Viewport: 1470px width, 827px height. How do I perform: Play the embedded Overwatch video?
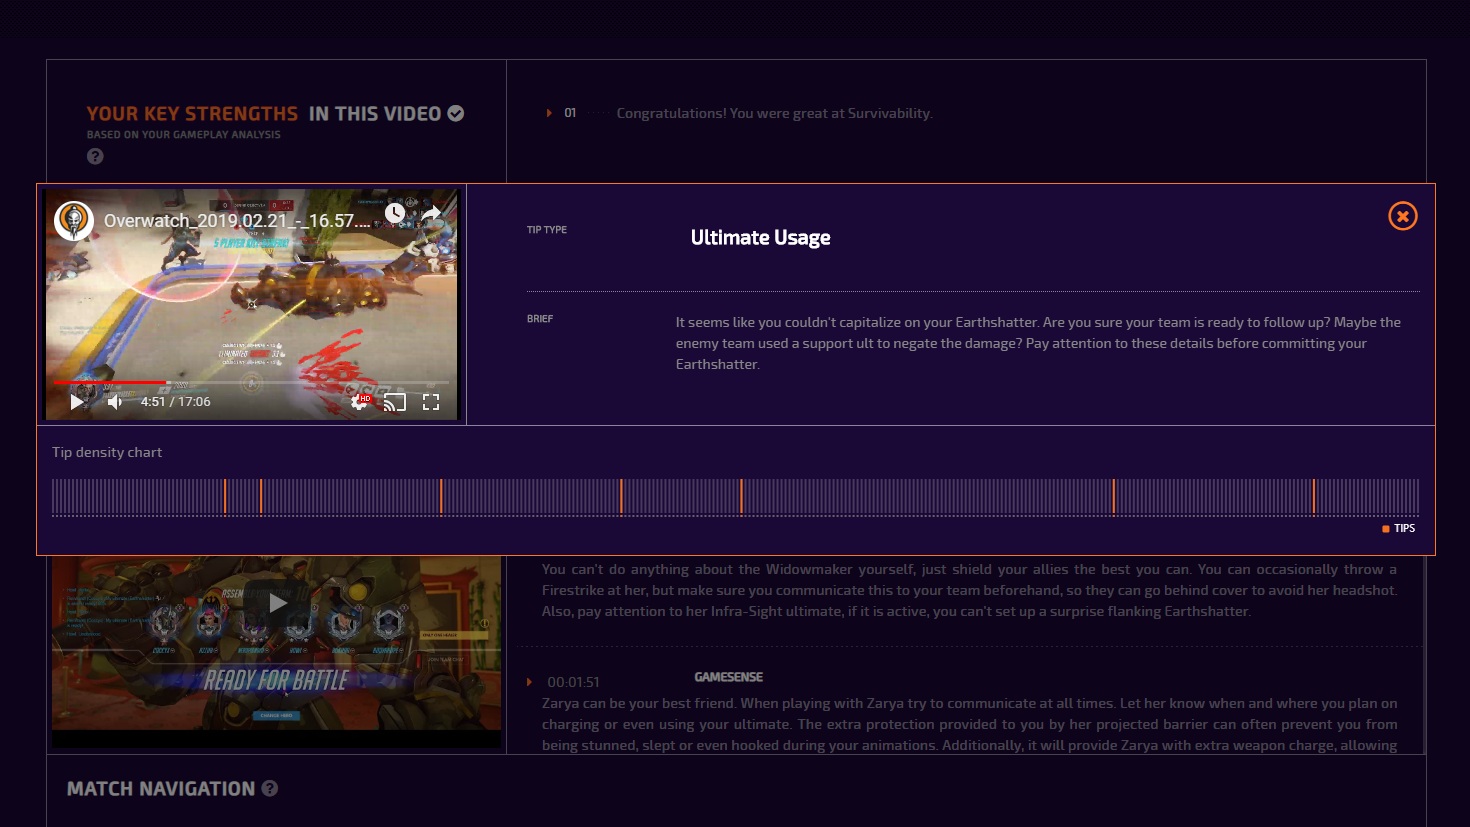click(x=77, y=402)
